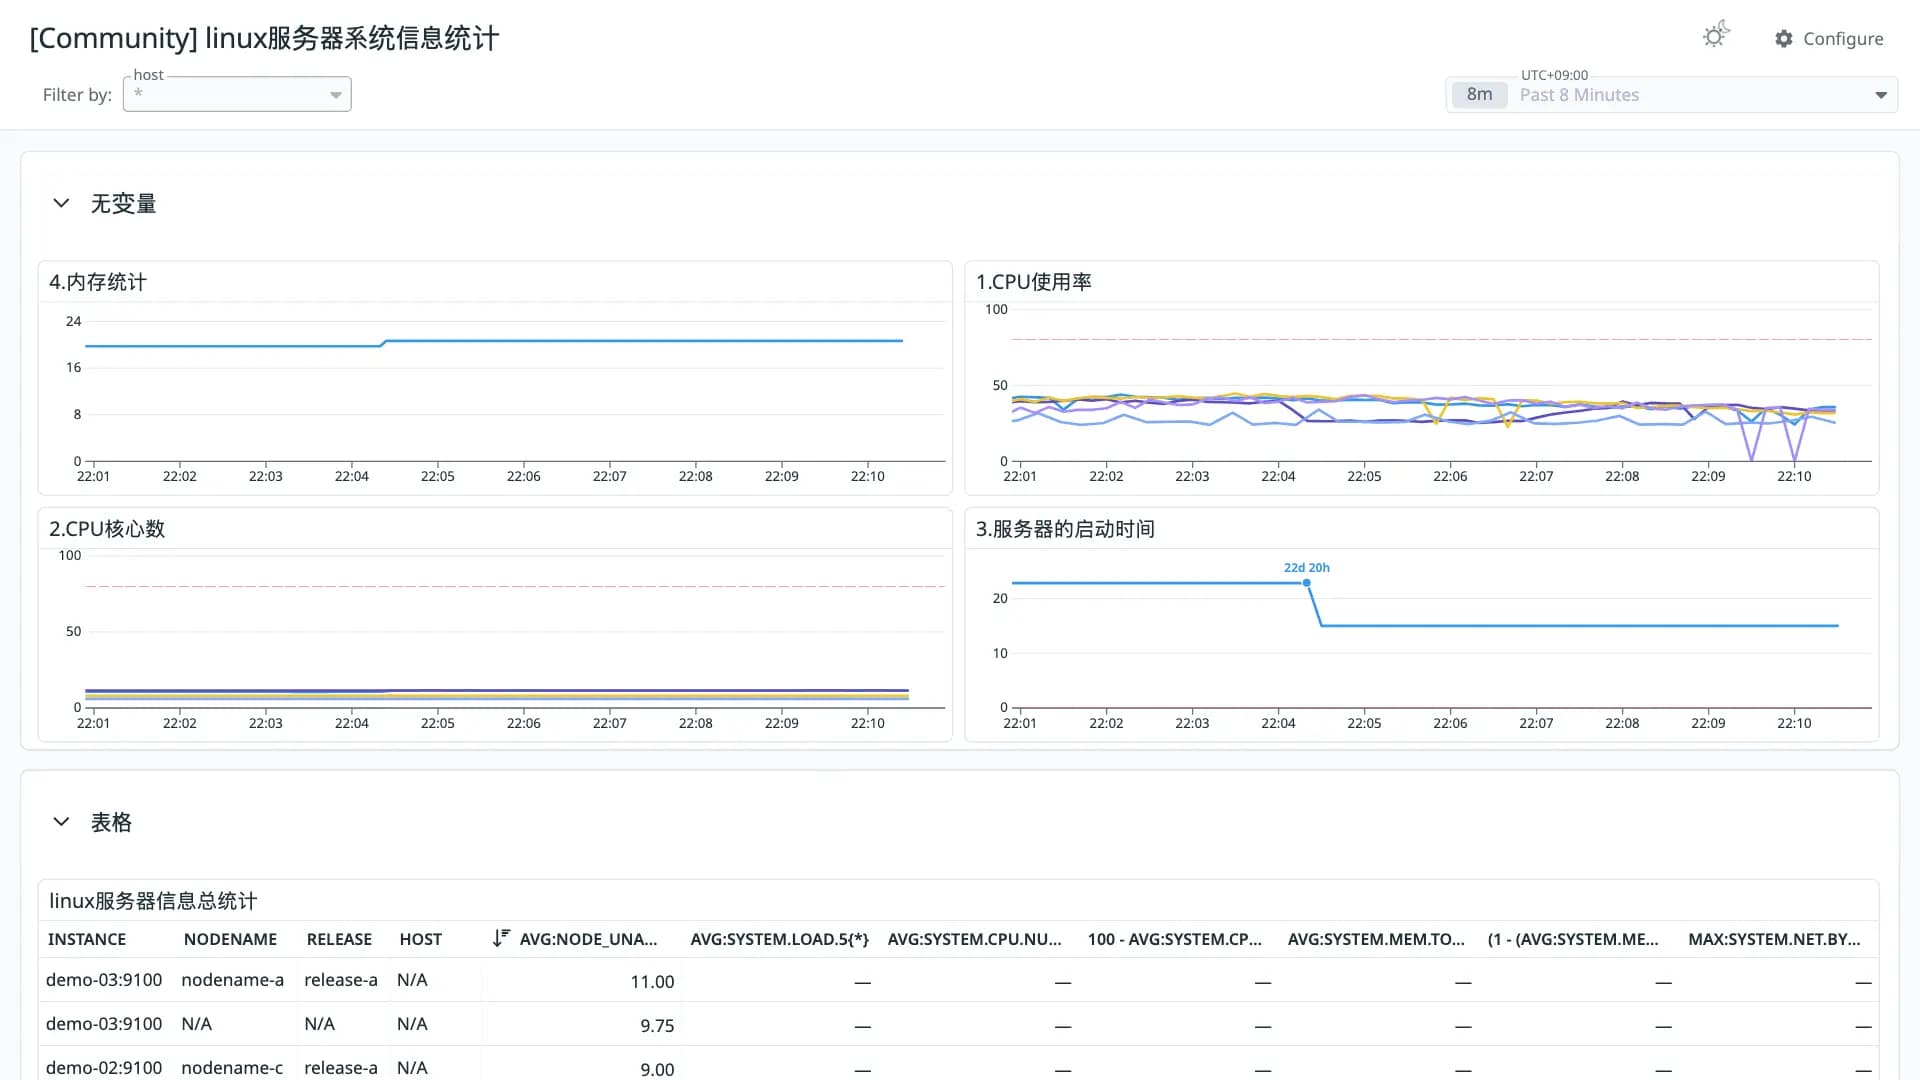Click the 9.75 value cell
Viewport: 1920px width, 1080px height.
coord(657,1026)
